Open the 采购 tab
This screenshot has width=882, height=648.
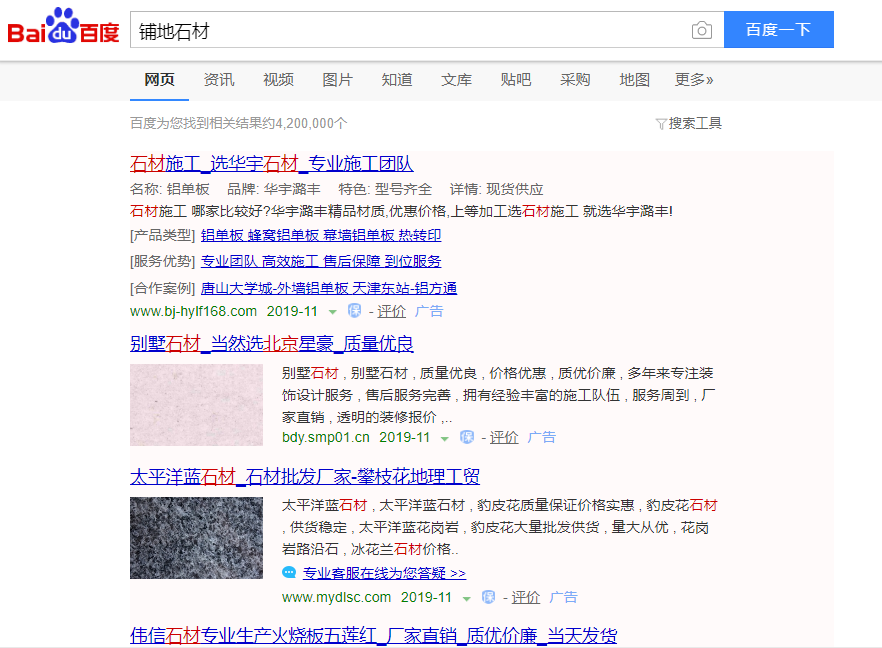(575, 80)
